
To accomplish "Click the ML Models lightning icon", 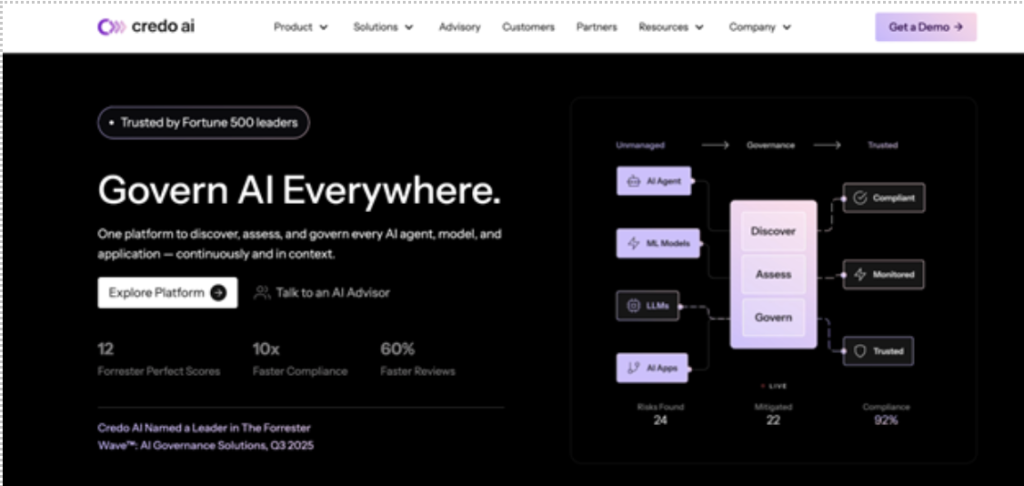I will (633, 243).
